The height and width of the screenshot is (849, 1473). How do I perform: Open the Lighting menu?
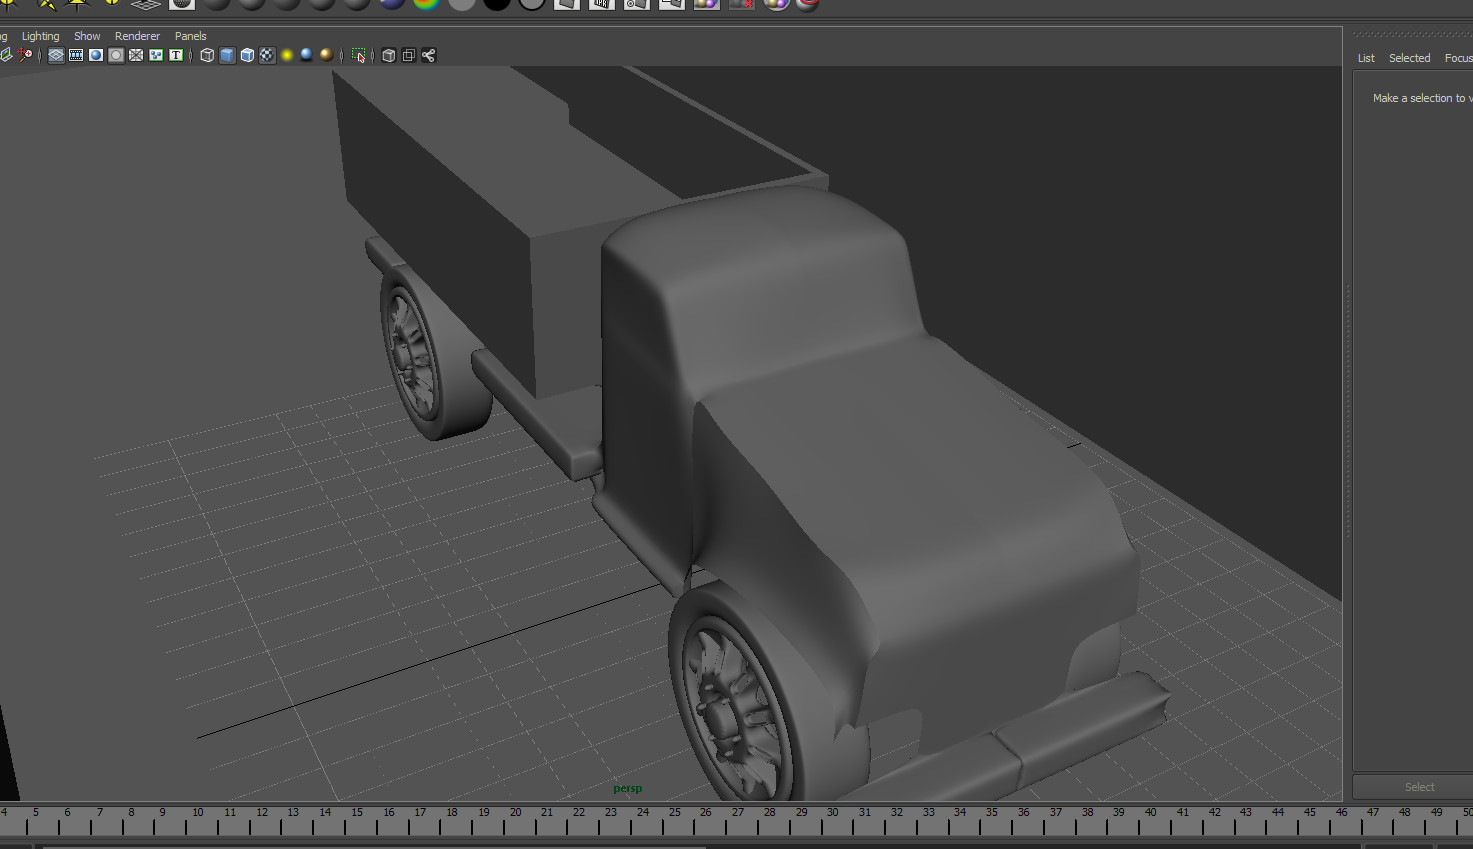[x=41, y=36]
